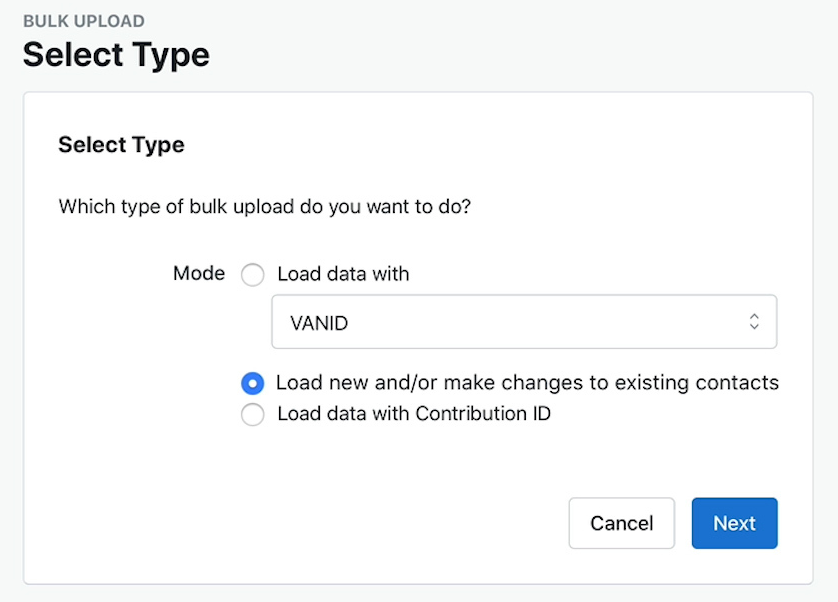The image size is (838, 602).
Task: Click the Select Type page heading
Action: coord(116,54)
